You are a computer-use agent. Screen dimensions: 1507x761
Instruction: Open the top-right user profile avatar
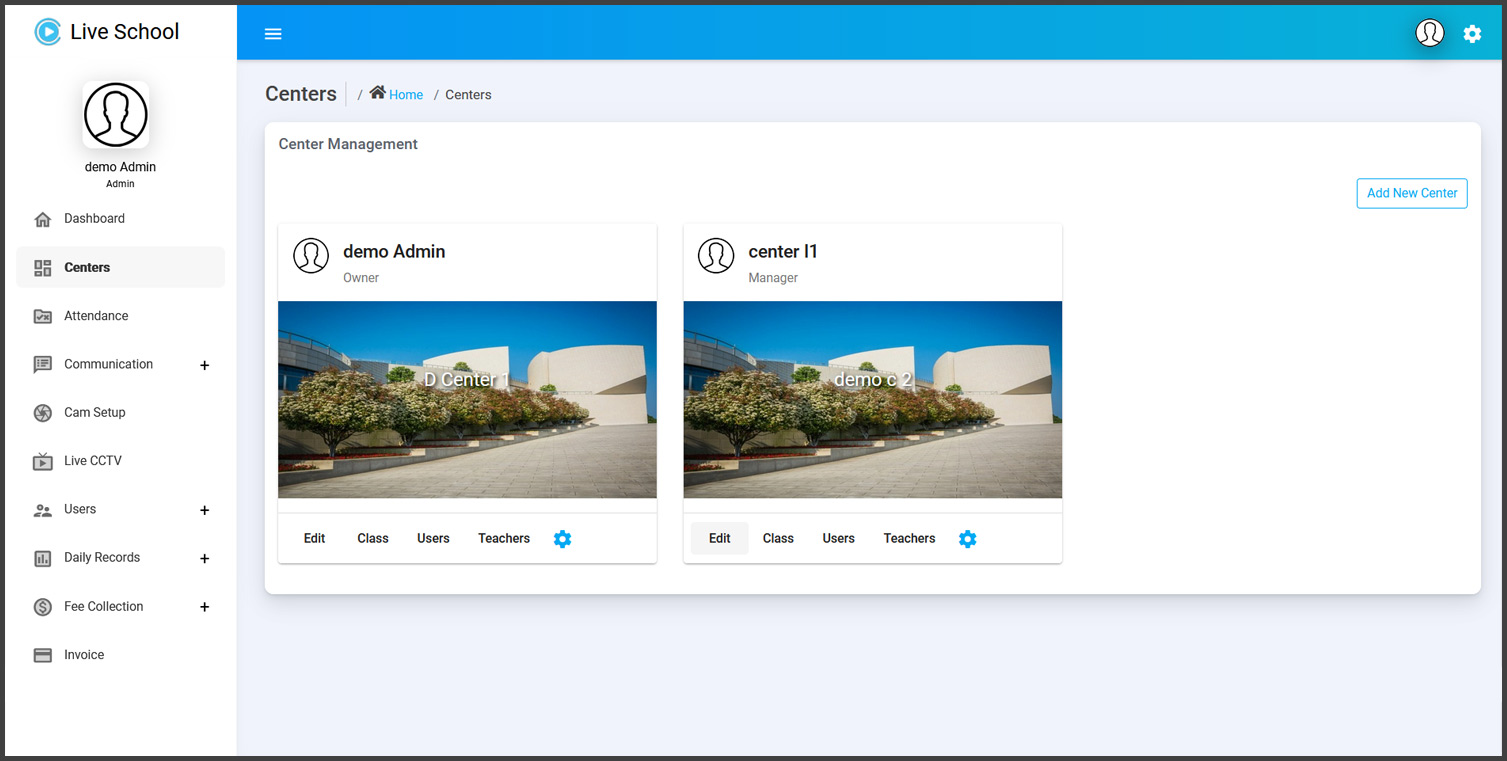[1429, 33]
